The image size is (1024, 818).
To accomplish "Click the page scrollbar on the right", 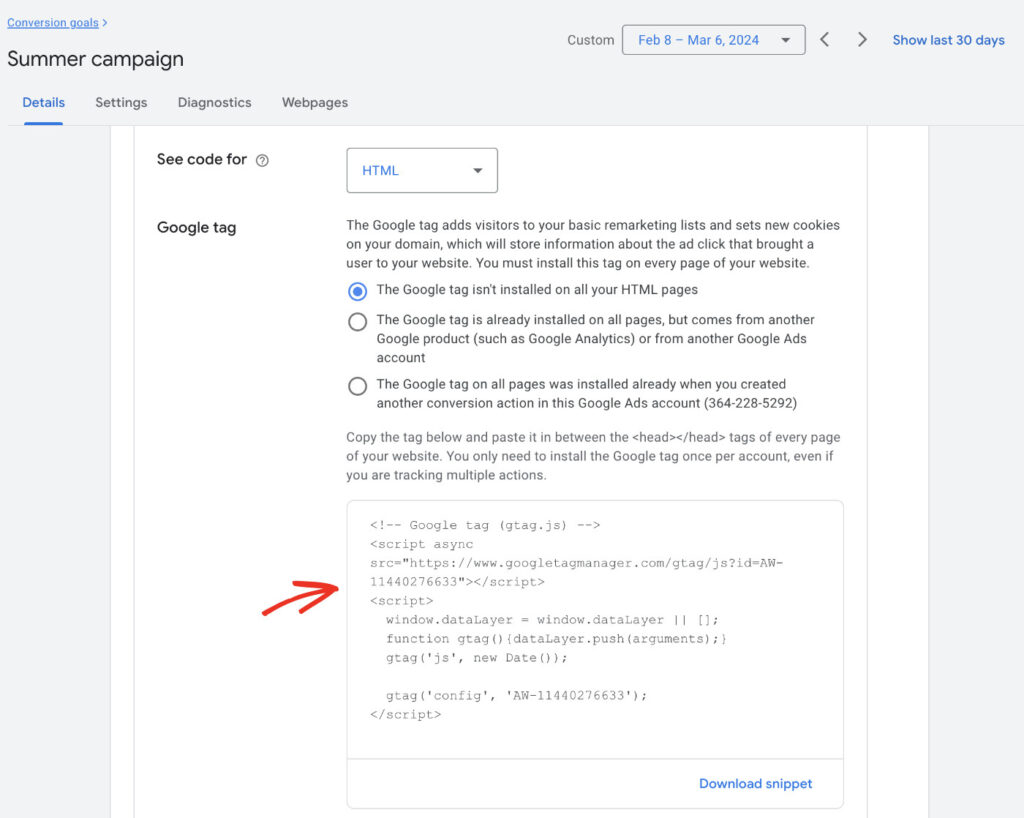I will click(1018, 400).
